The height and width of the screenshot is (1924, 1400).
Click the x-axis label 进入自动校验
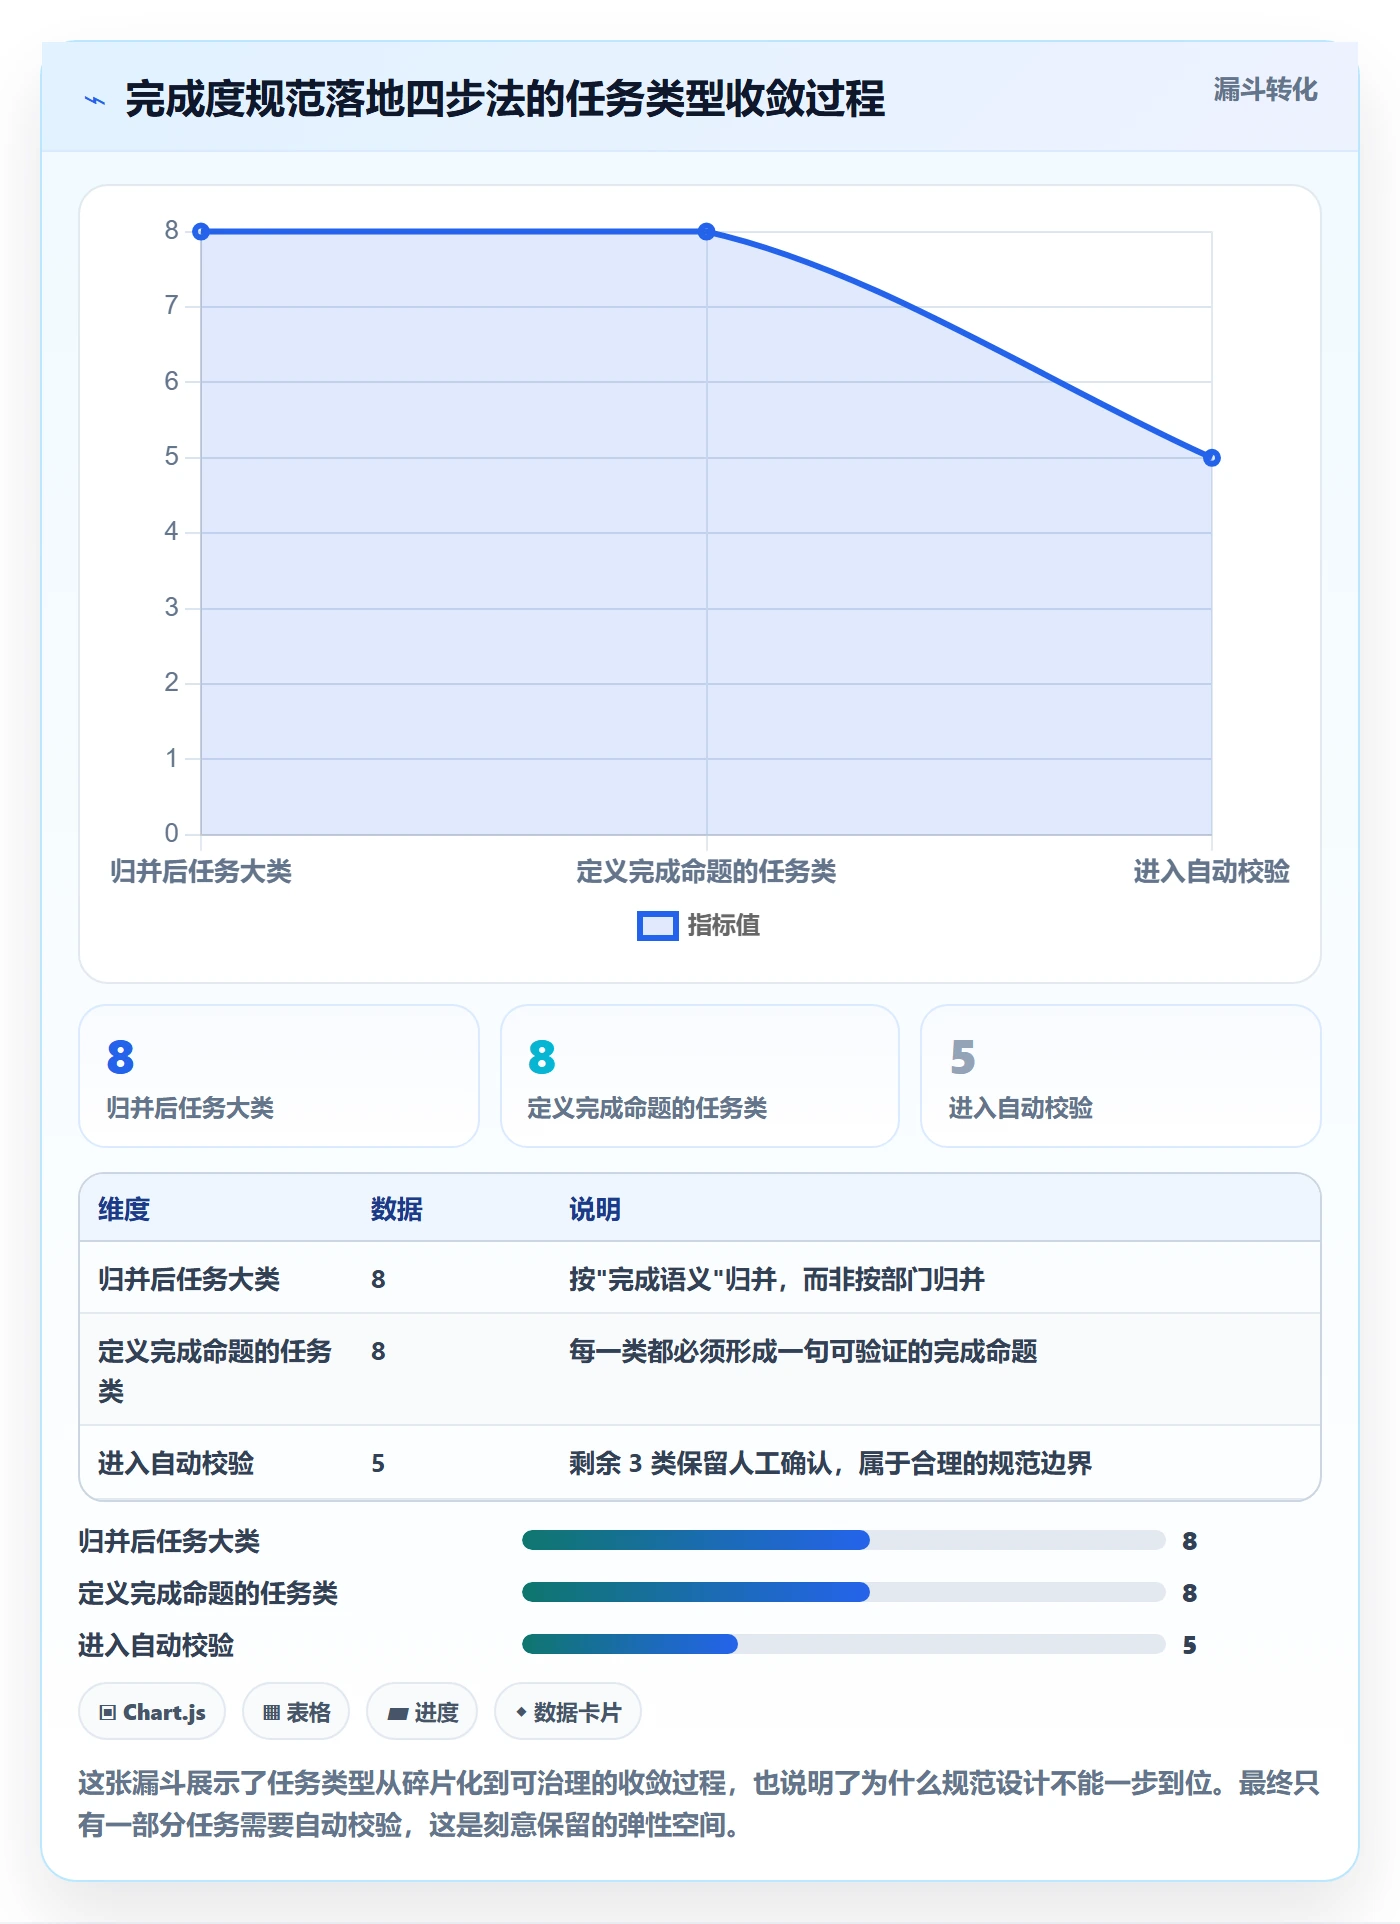(x=1211, y=872)
